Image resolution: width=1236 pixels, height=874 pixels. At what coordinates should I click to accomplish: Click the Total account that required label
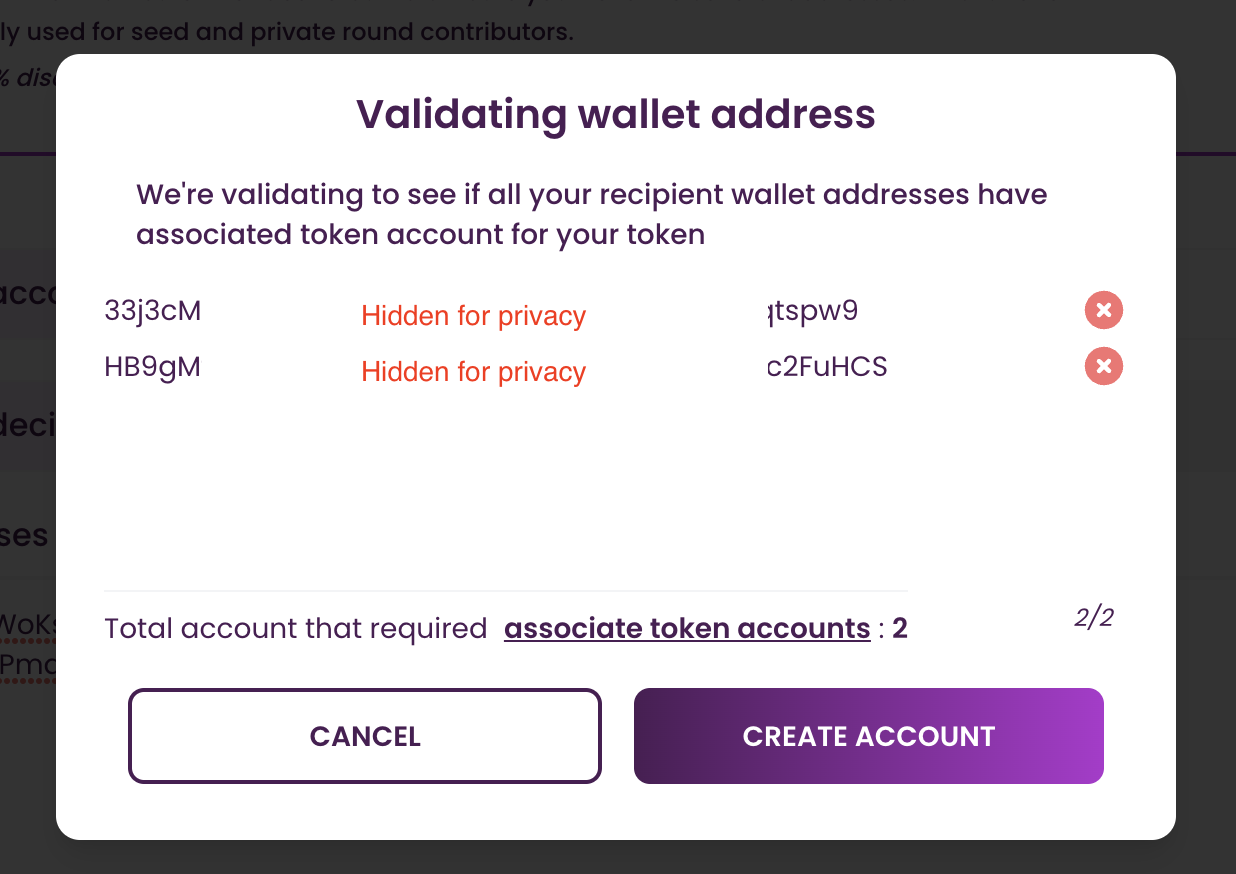(295, 628)
